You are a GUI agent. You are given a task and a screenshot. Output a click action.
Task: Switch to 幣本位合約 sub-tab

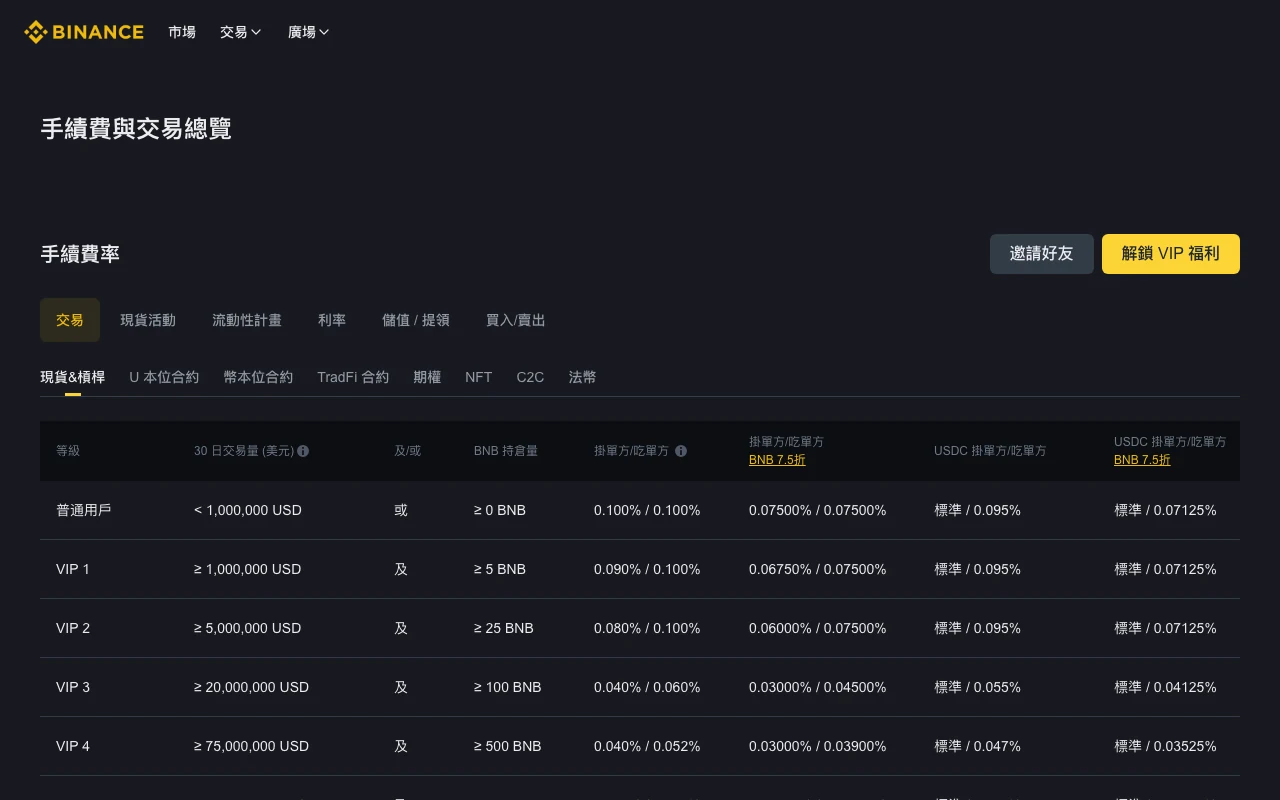tap(258, 377)
